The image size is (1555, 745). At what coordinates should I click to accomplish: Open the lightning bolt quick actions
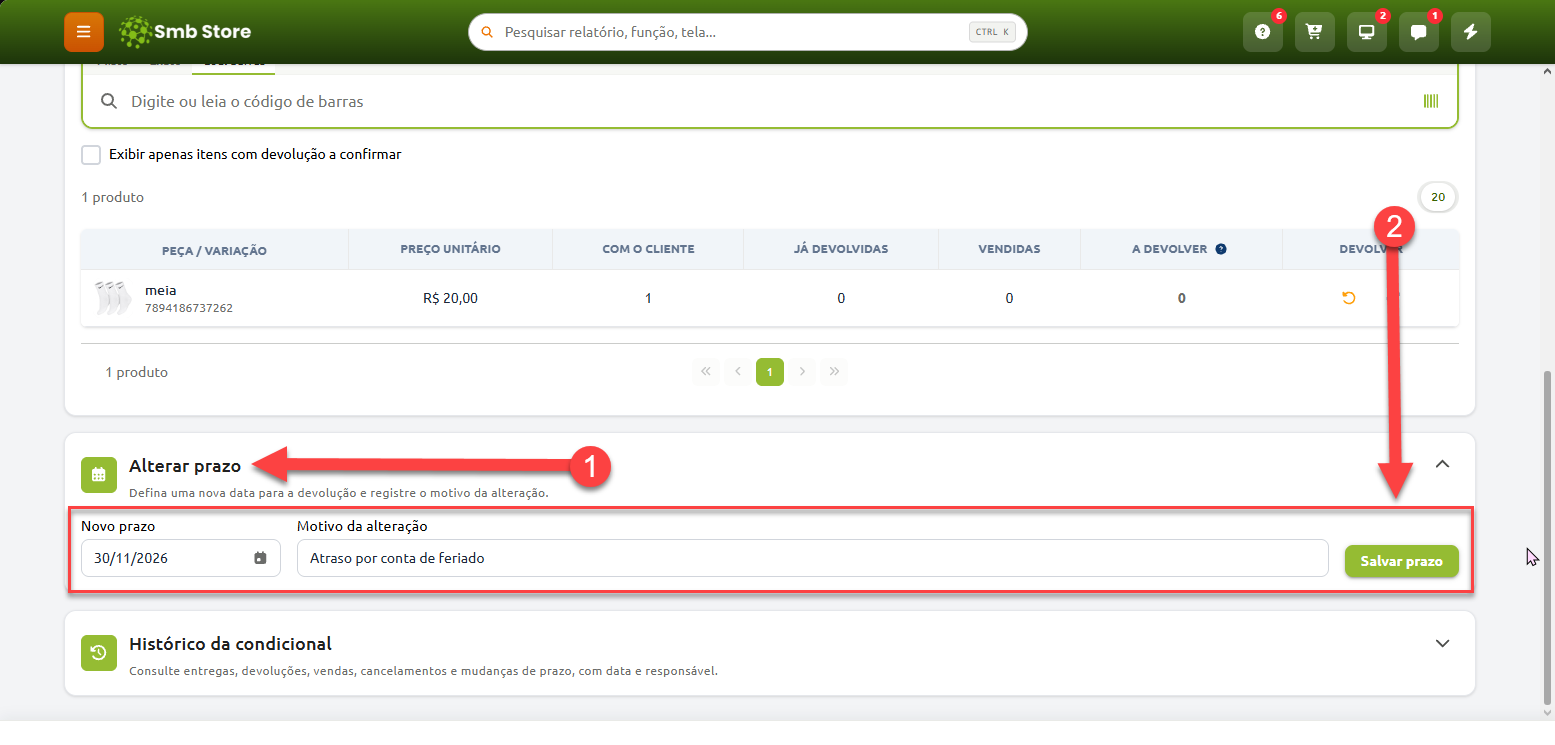1471,32
